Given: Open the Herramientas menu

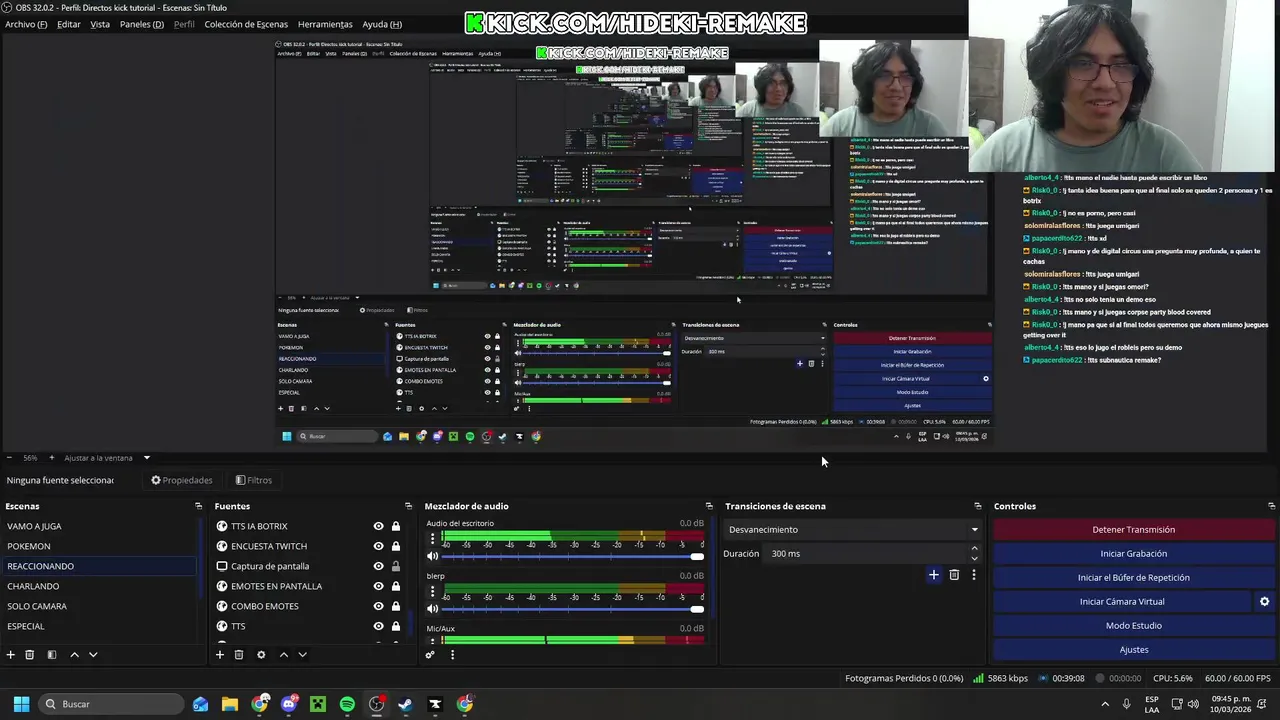Looking at the screenshot, I should [x=325, y=24].
